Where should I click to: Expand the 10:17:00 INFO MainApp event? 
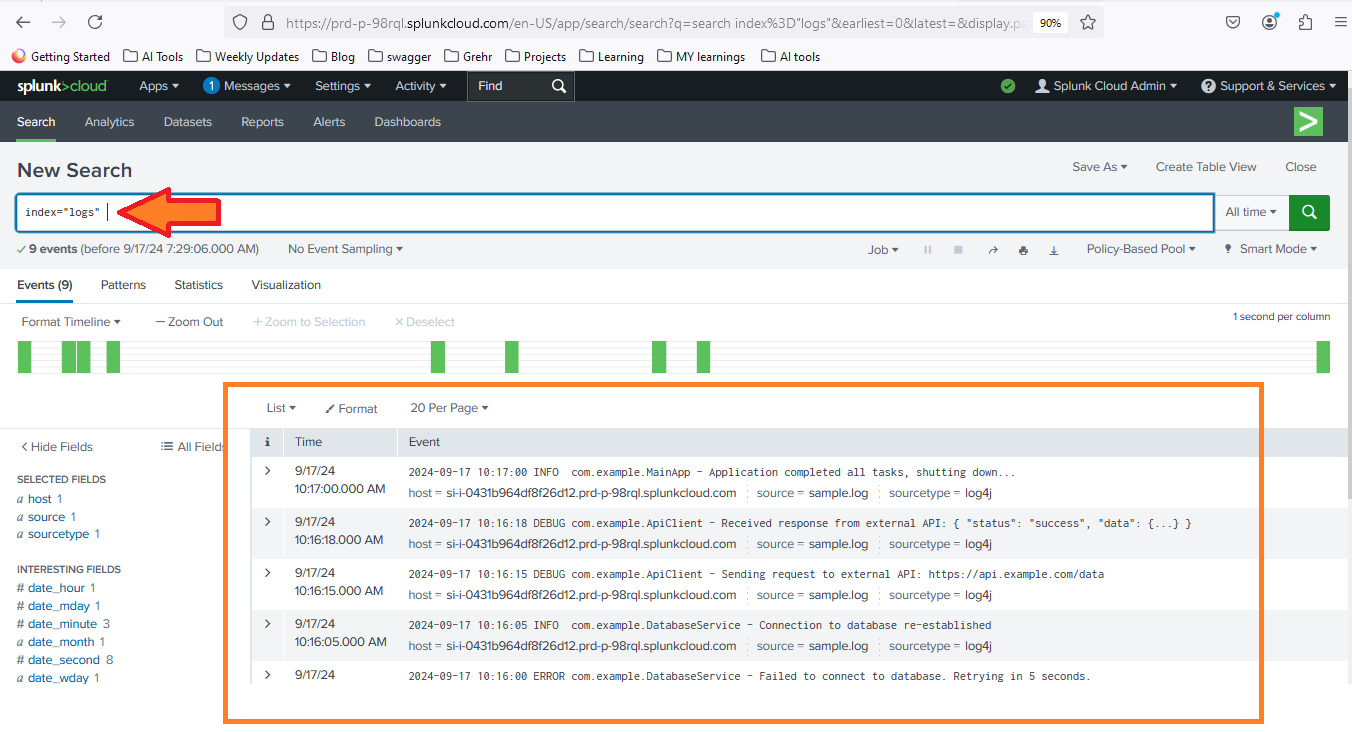pos(267,470)
